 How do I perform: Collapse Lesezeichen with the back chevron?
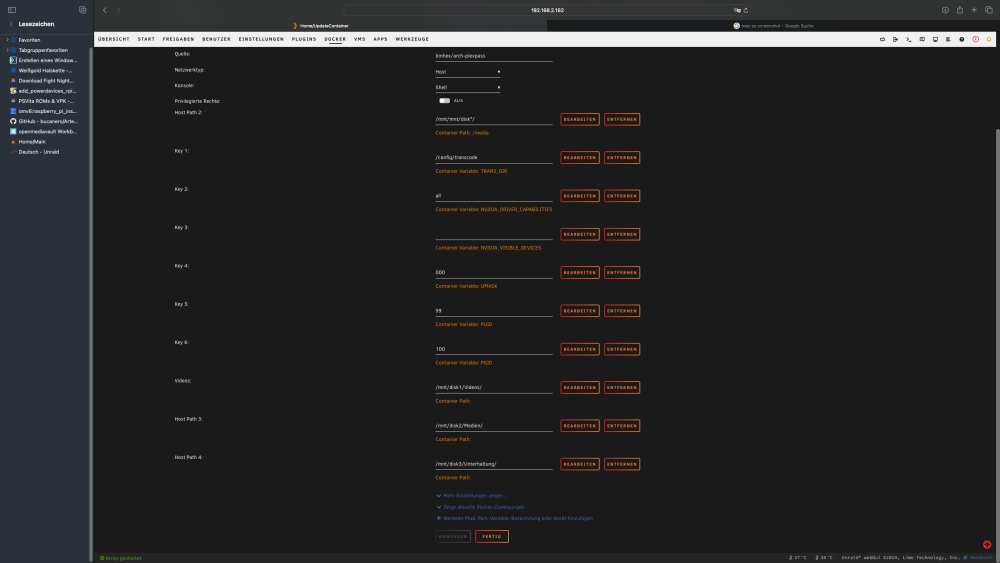click(11, 24)
